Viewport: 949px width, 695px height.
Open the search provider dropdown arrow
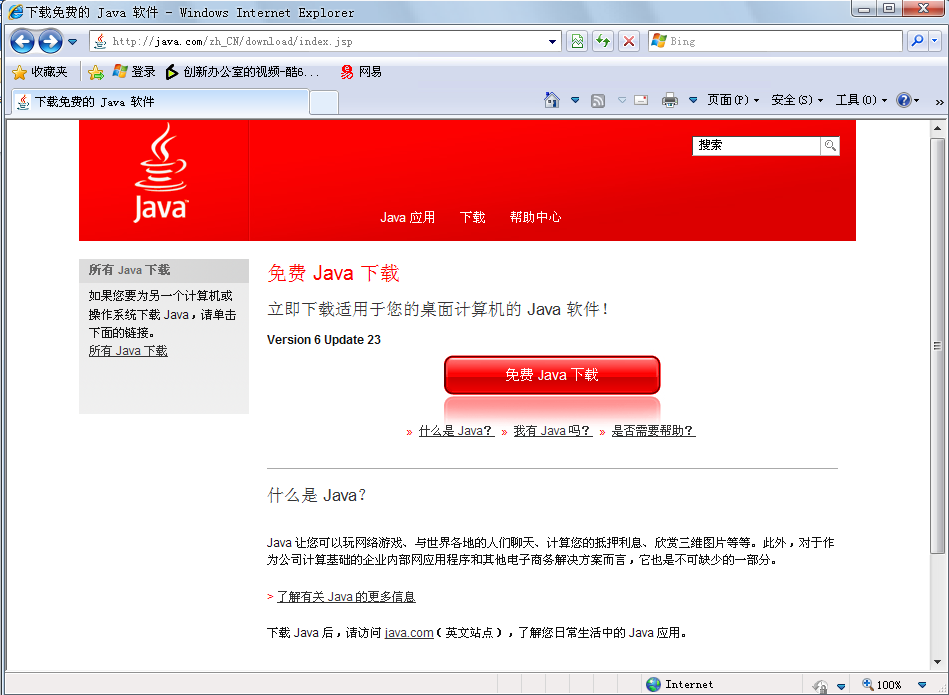pyautogui.click(x=934, y=41)
